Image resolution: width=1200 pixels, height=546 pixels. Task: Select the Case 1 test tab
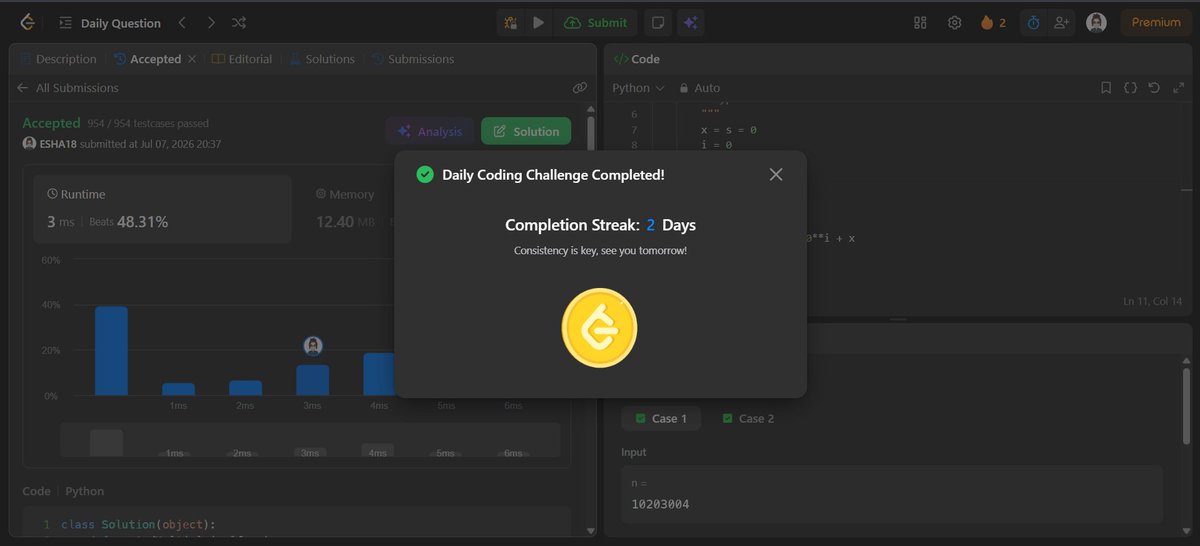click(661, 419)
